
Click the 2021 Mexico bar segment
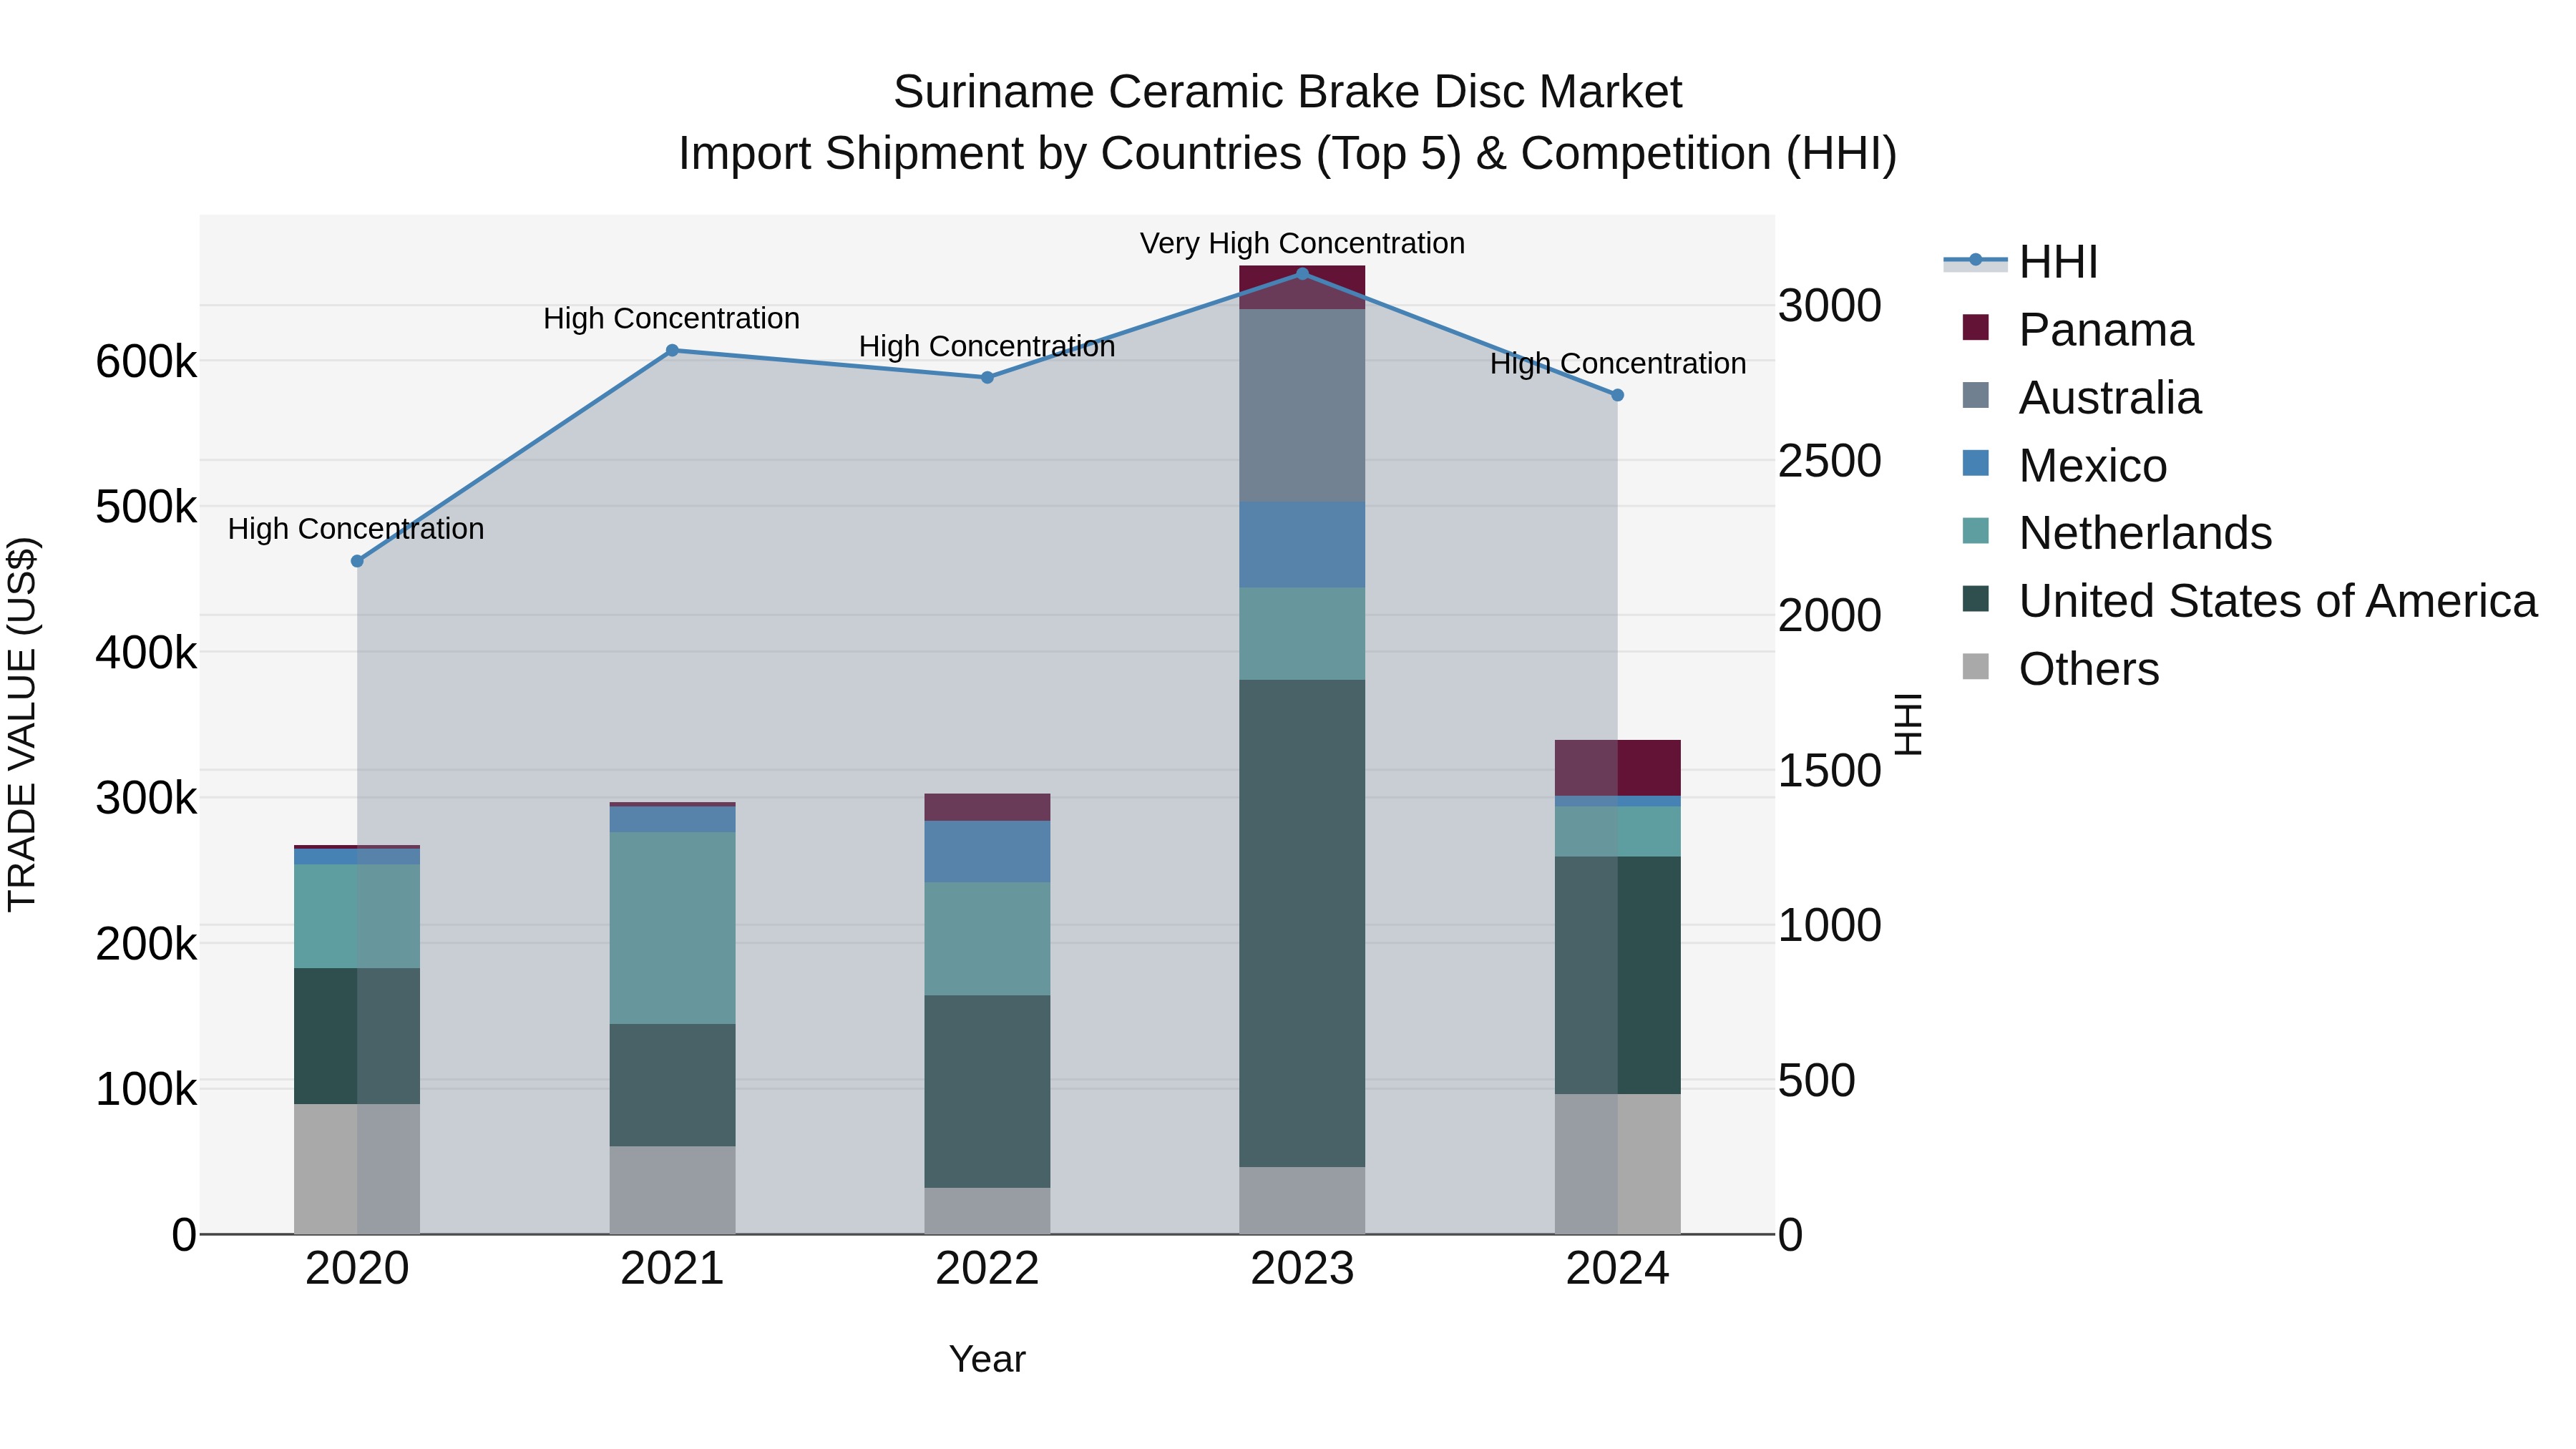[x=672, y=819]
